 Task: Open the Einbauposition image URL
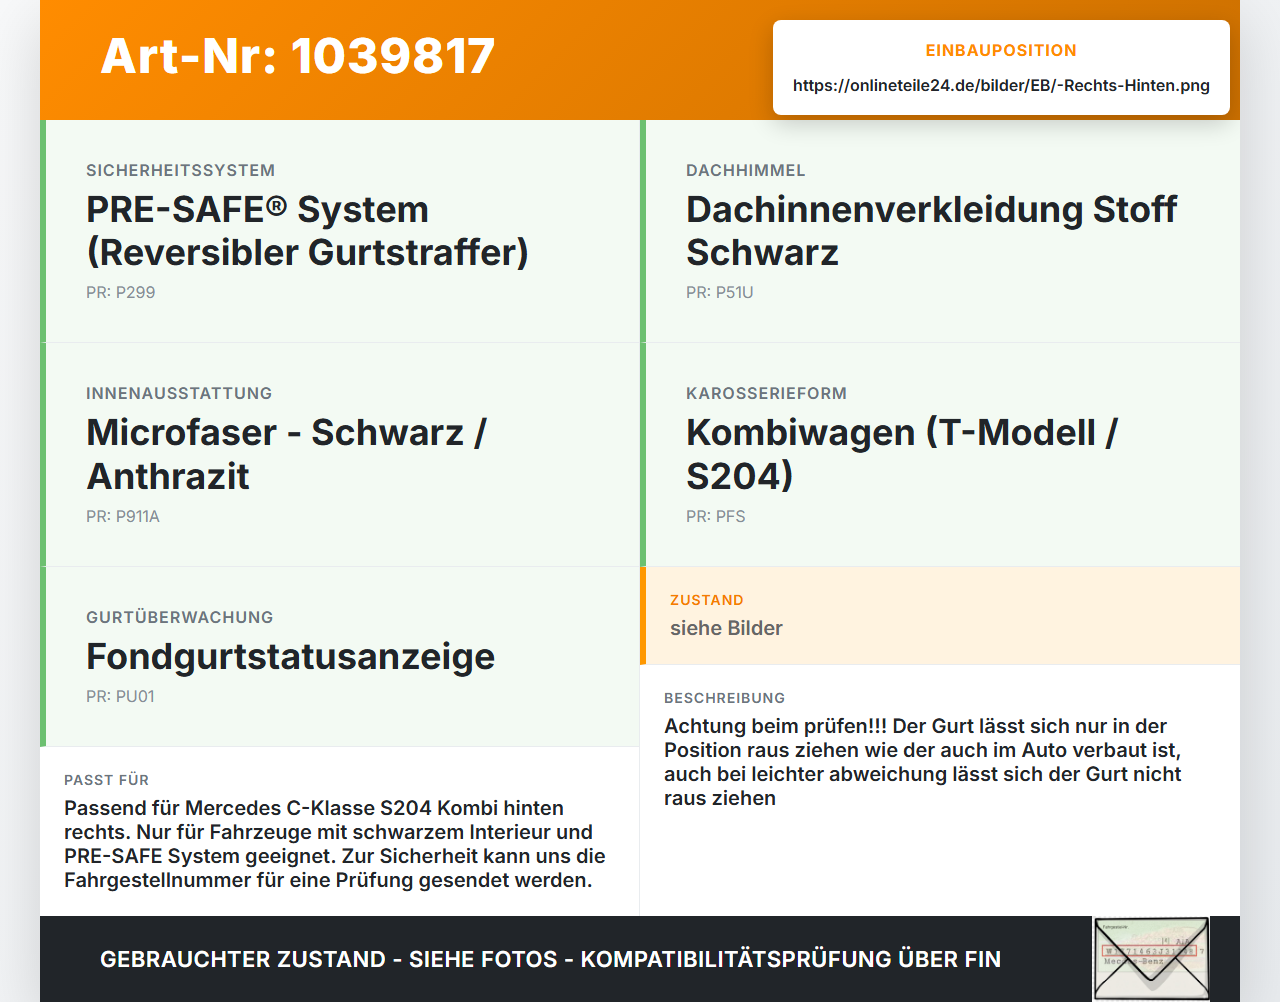(1001, 85)
